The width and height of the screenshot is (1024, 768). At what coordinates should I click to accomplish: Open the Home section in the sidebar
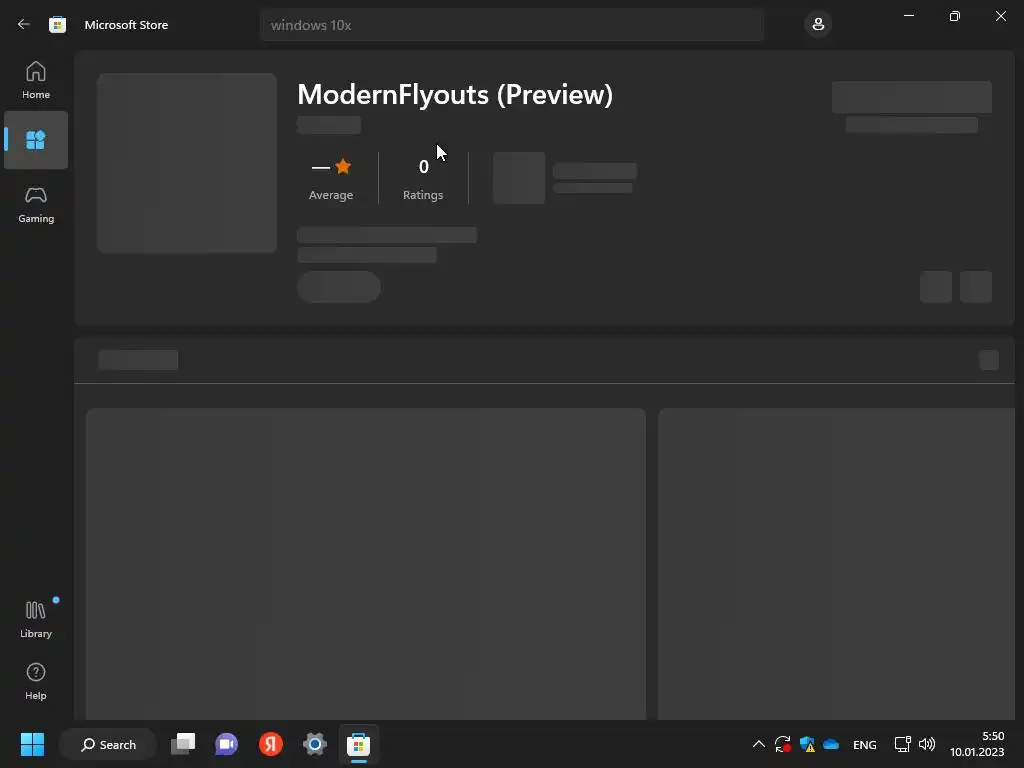pyautogui.click(x=36, y=80)
